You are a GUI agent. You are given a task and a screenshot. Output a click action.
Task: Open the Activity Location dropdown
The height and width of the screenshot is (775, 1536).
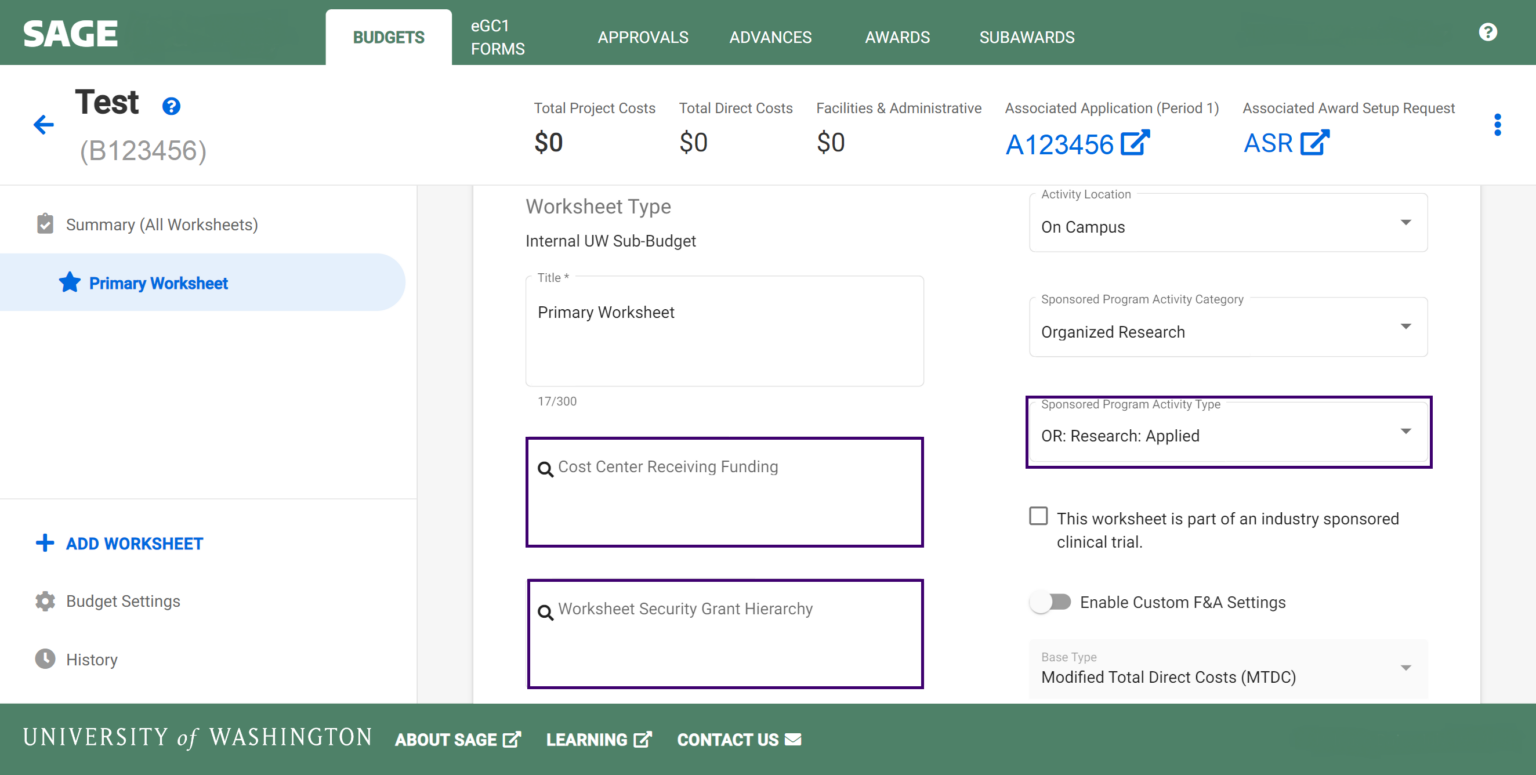(1406, 222)
